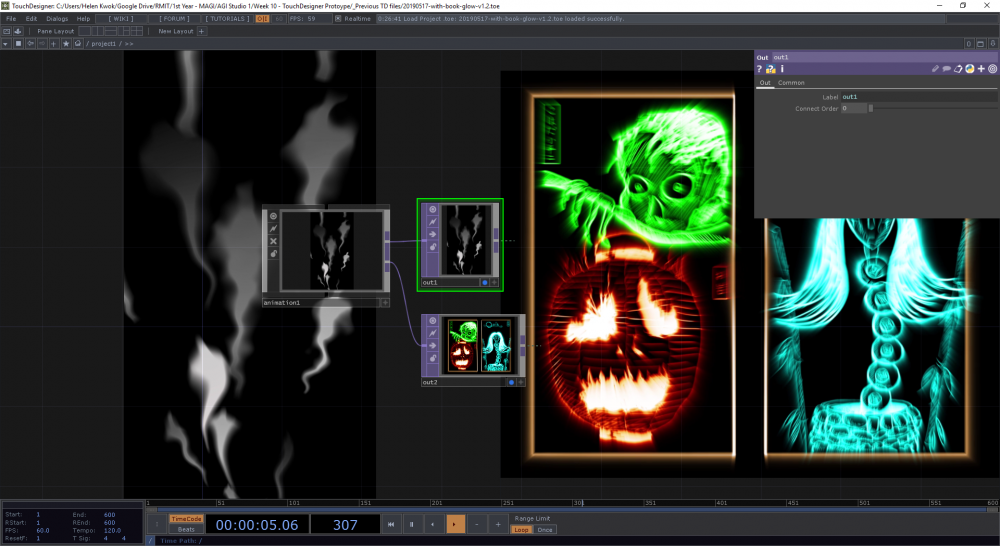Expand timeline settings arrow button
1000x546 pixels.
(156, 524)
